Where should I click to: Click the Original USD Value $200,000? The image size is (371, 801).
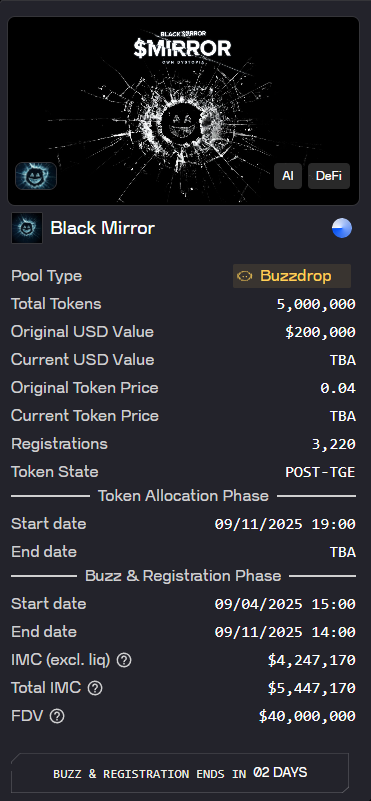[x=320, y=332]
